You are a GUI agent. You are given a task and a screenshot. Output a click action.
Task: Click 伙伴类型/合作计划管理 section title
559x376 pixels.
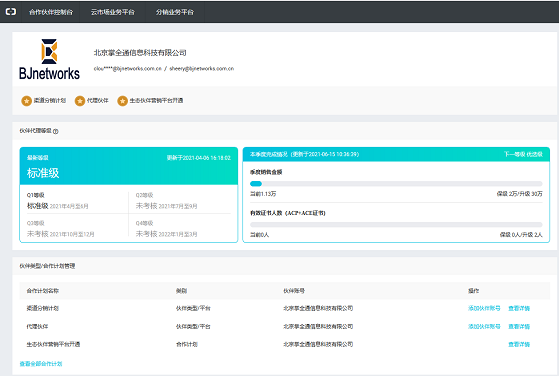coord(47,266)
